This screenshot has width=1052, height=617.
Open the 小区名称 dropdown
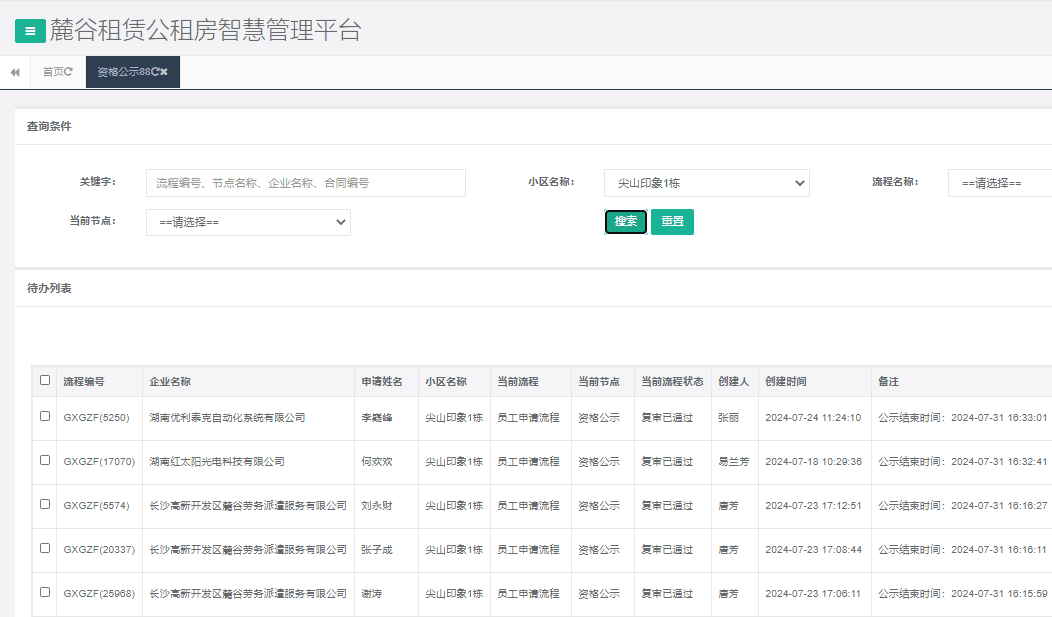point(707,183)
